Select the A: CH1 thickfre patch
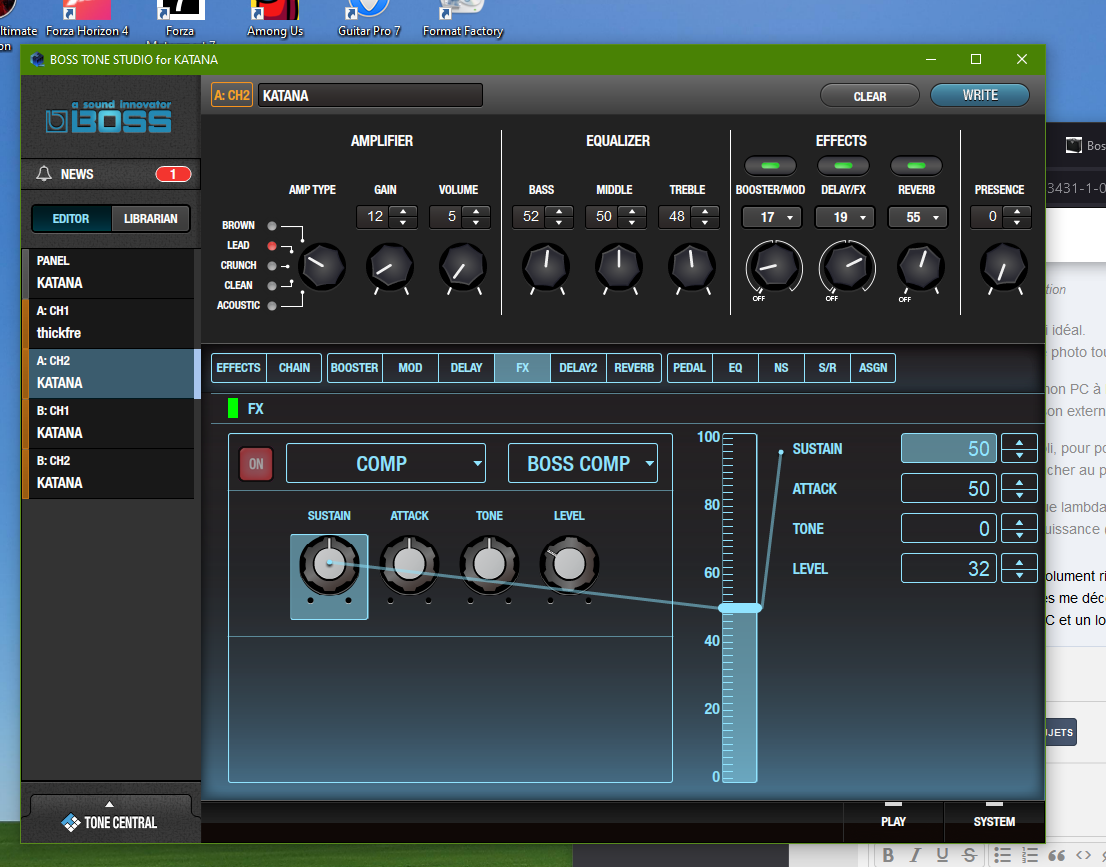 [109, 322]
